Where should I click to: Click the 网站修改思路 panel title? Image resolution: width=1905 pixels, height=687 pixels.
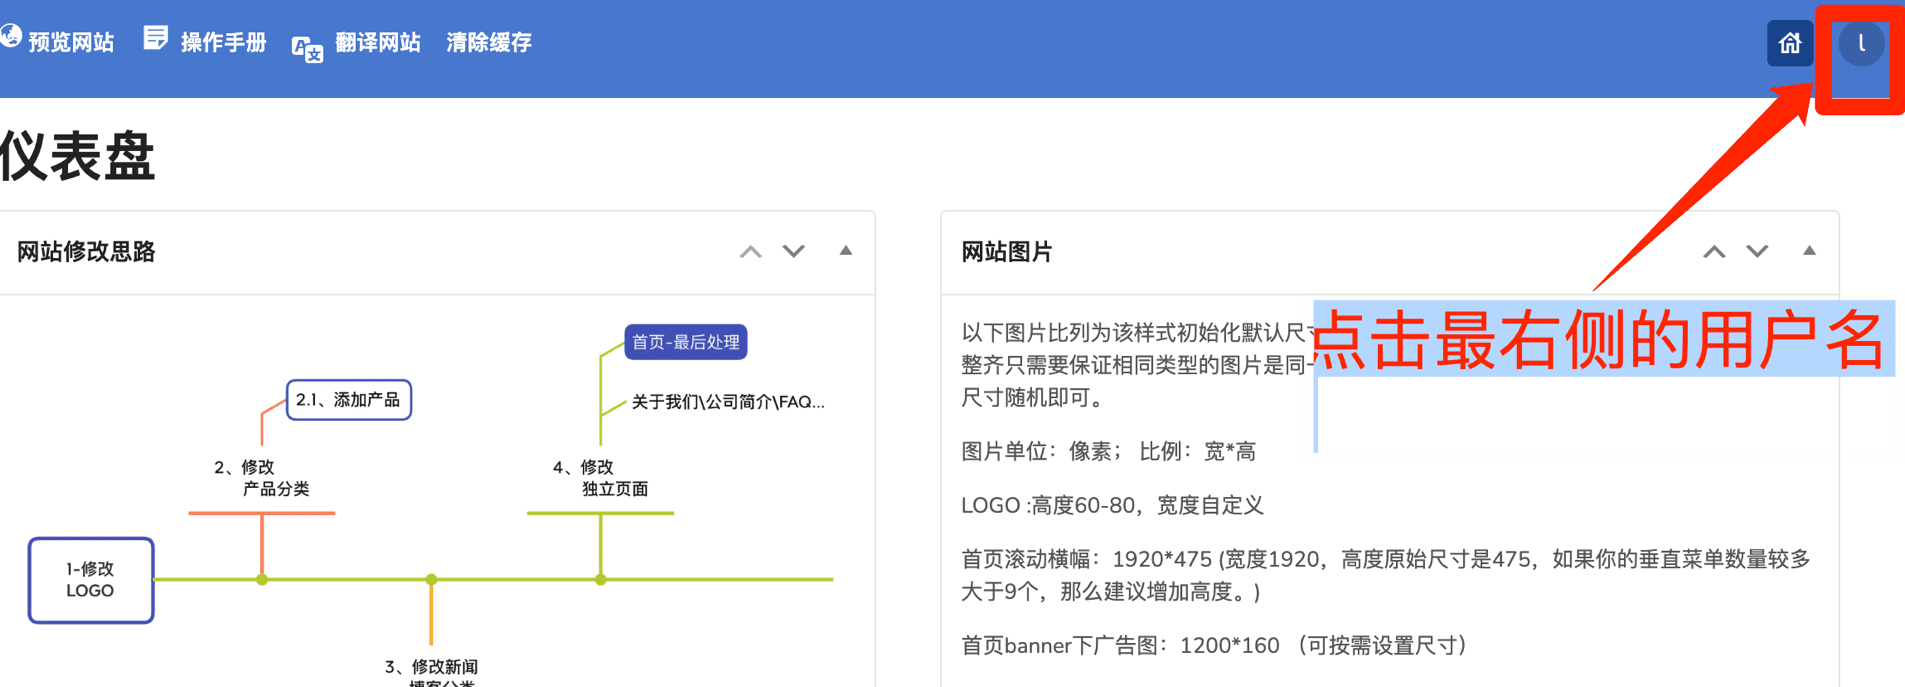point(86,252)
